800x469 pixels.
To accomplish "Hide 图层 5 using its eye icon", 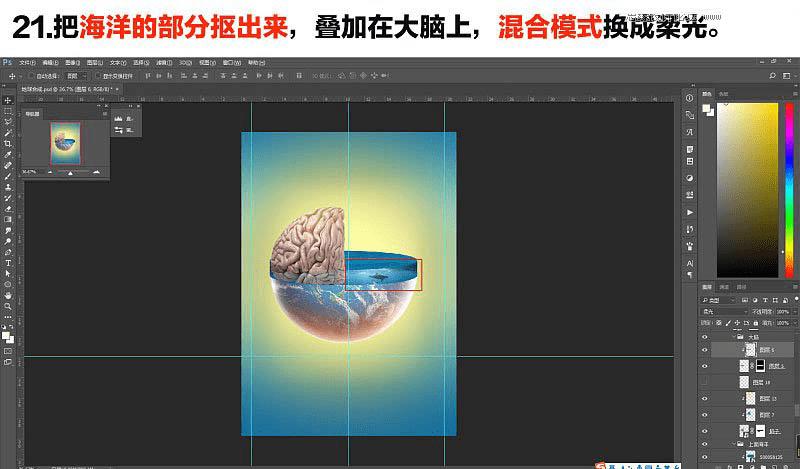I will [x=705, y=366].
